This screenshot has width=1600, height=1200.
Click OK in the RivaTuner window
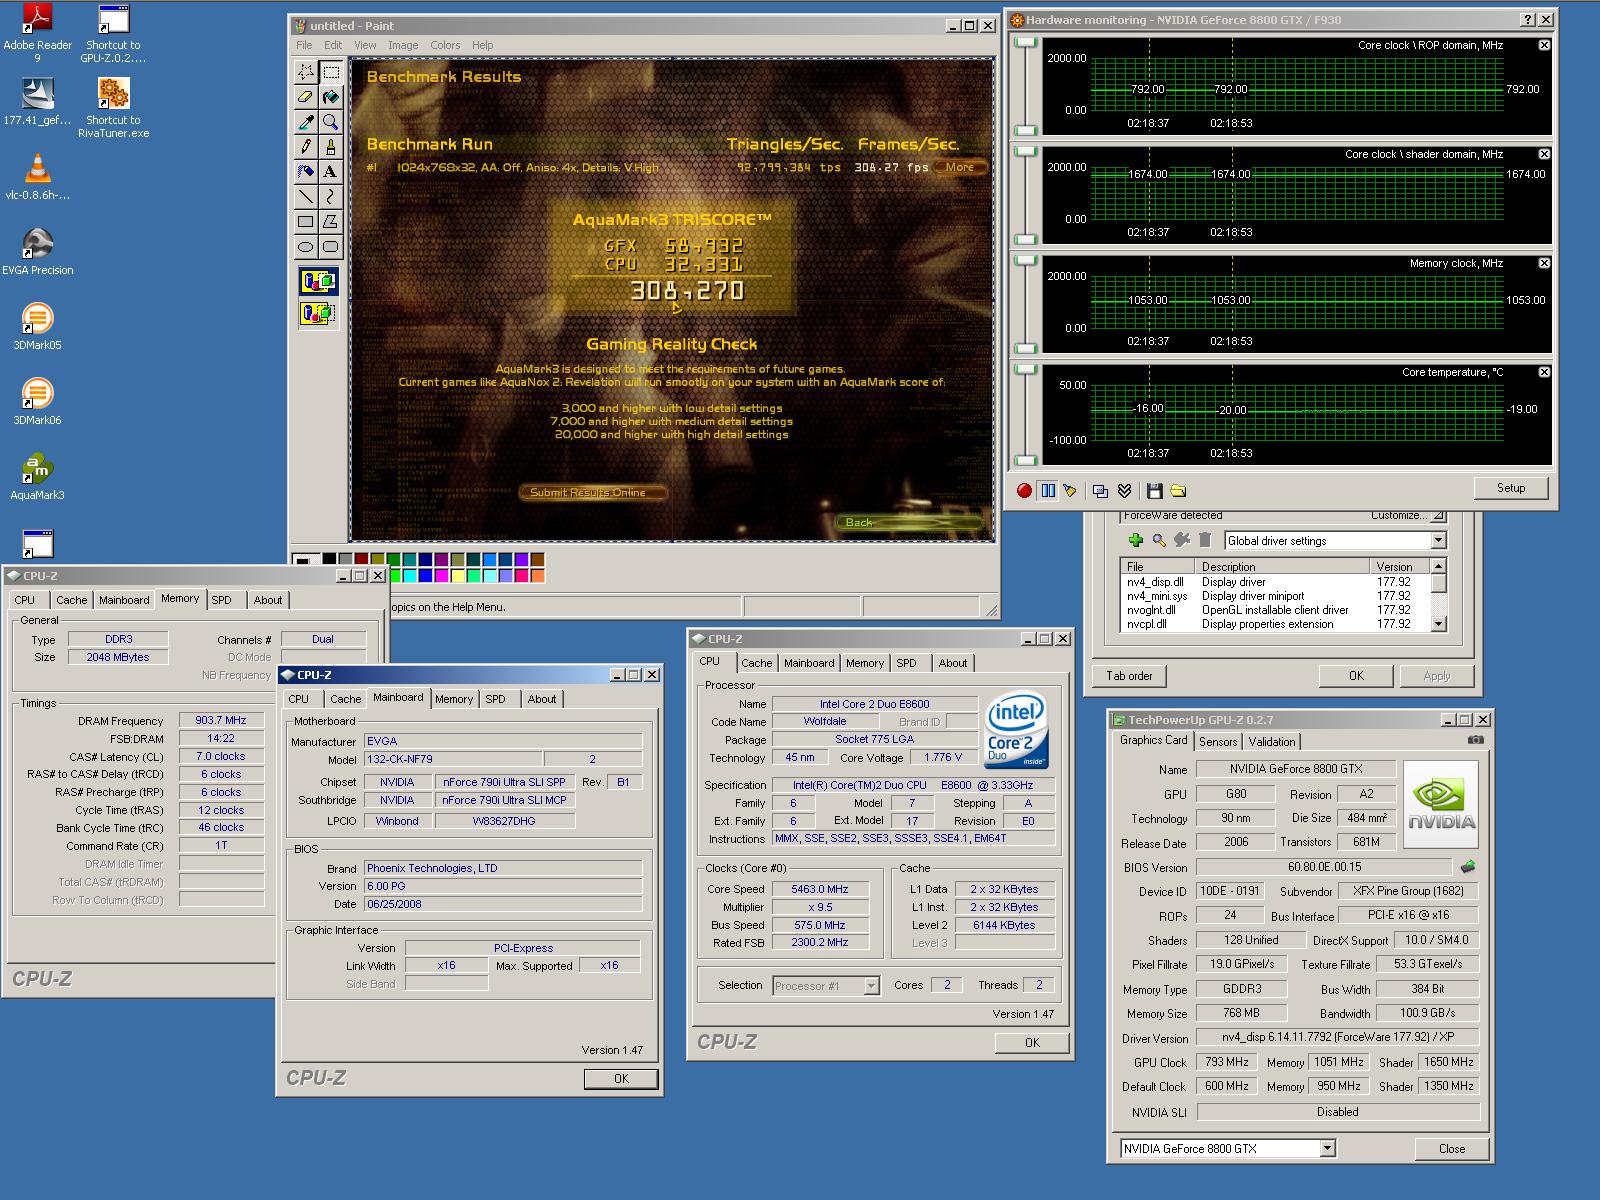coord(1356,676)
